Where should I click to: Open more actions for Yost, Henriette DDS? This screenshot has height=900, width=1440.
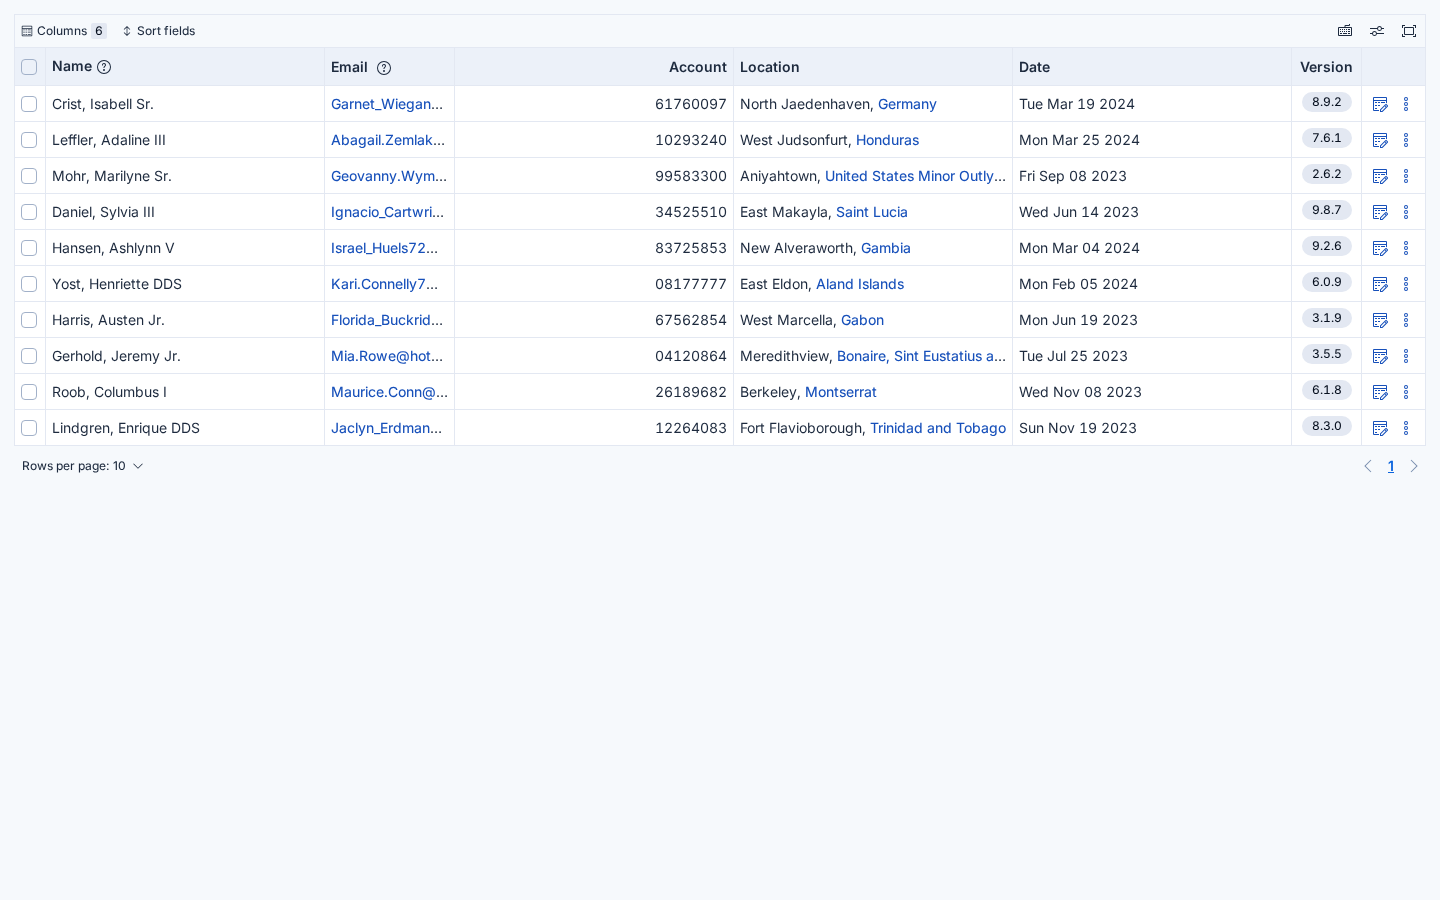point(1406,284)
